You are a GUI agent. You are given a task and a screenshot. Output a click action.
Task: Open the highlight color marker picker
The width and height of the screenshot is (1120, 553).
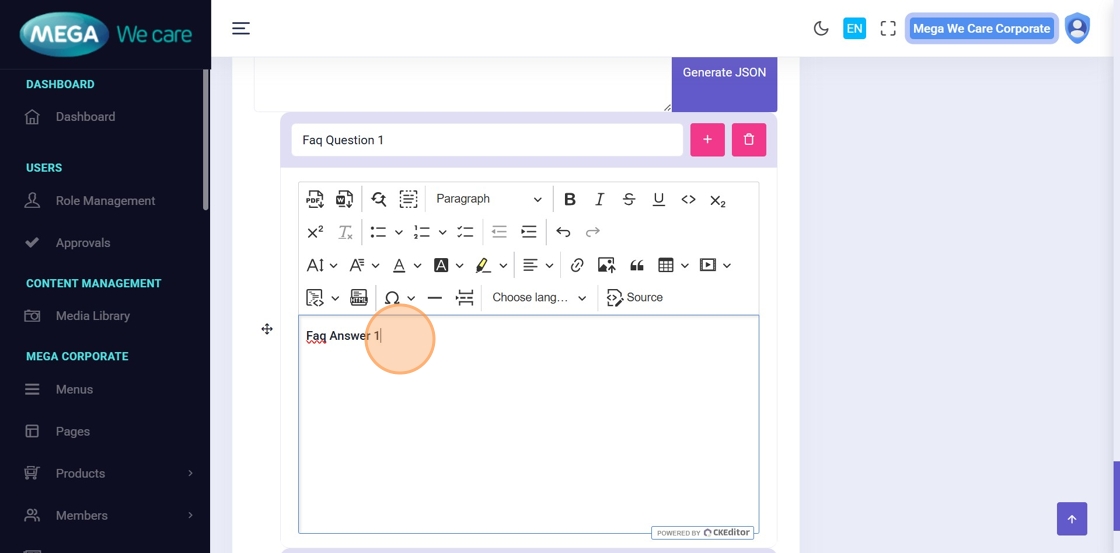[x=502, y=265]
